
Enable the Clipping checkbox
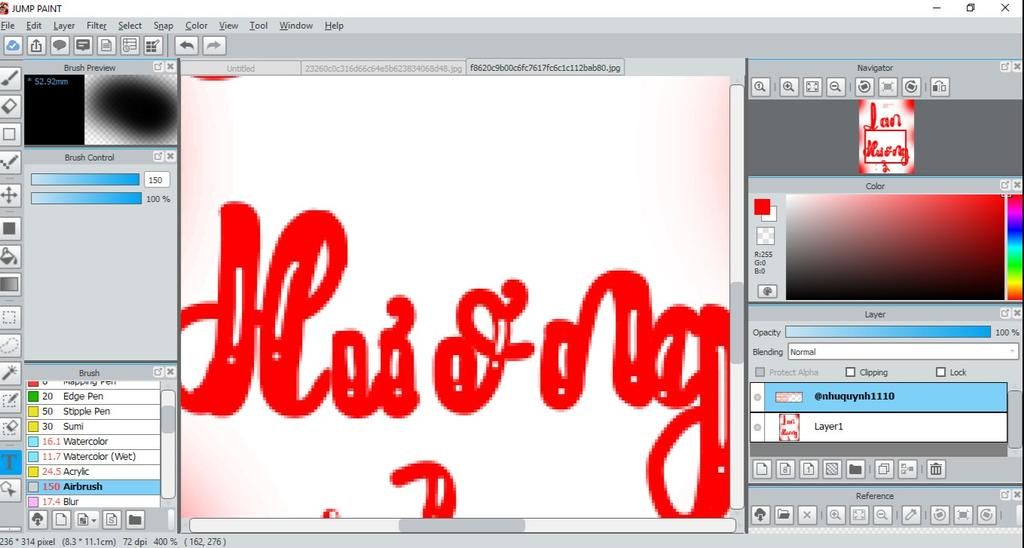pyautogui.click(x=850, y=372)
